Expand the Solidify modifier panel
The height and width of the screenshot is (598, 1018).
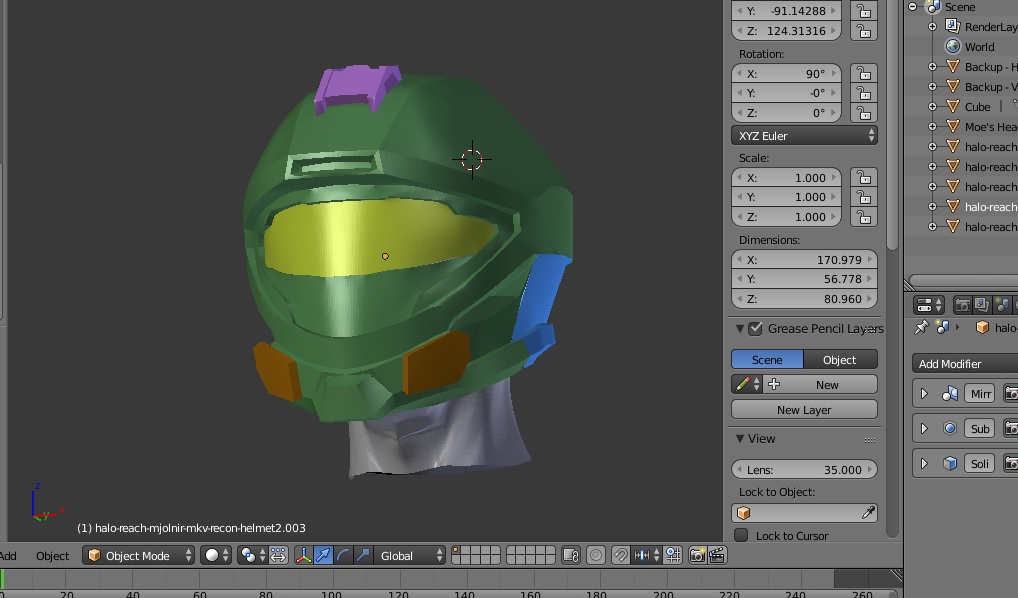click(x=925, y=464)
